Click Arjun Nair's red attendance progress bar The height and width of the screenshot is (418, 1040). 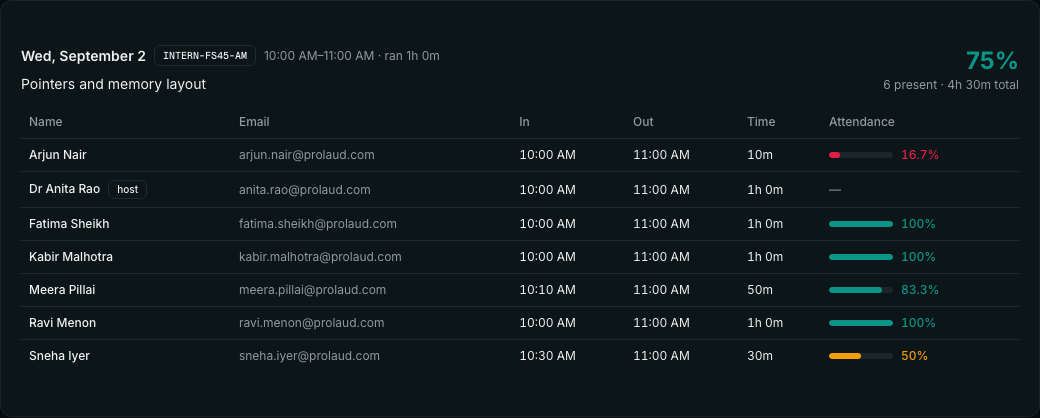pos(861,155)
